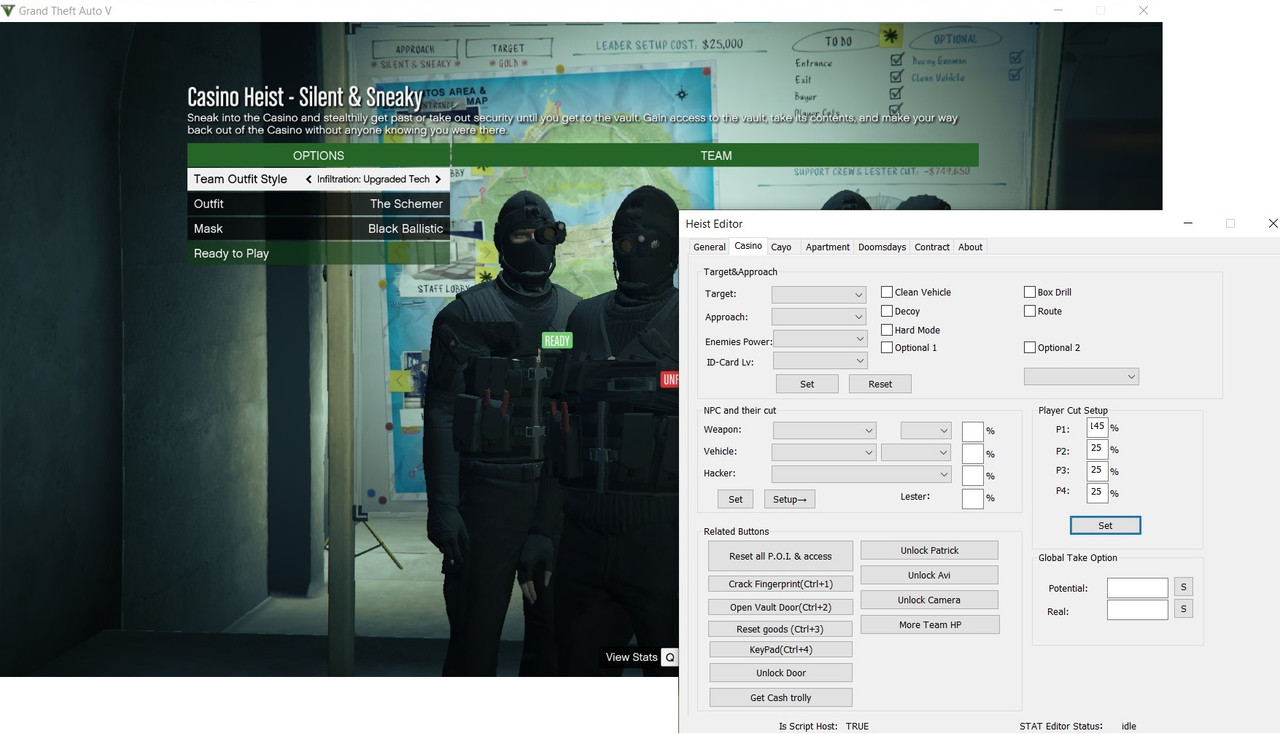Enable Hard Mode checkbox
This screenshot has height=734, width=1280.
887,329
